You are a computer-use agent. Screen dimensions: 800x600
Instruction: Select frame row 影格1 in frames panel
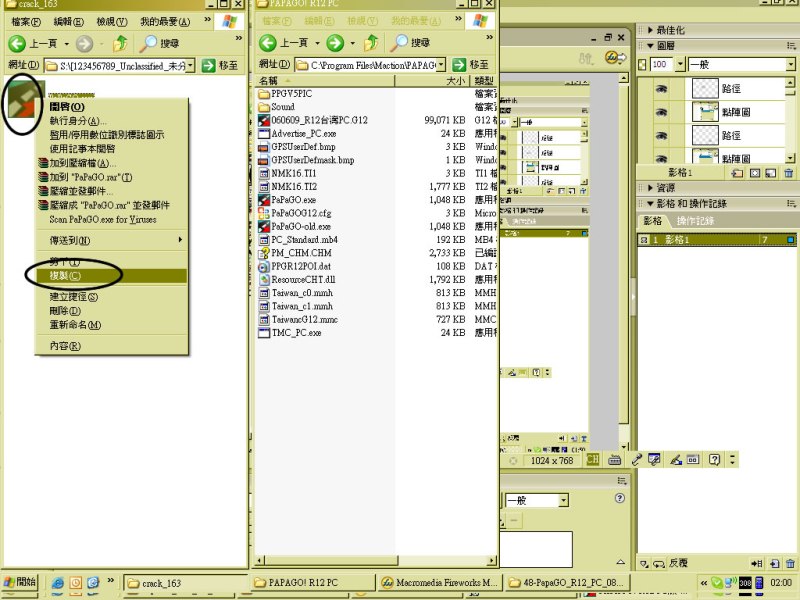[x=717, y=240]
